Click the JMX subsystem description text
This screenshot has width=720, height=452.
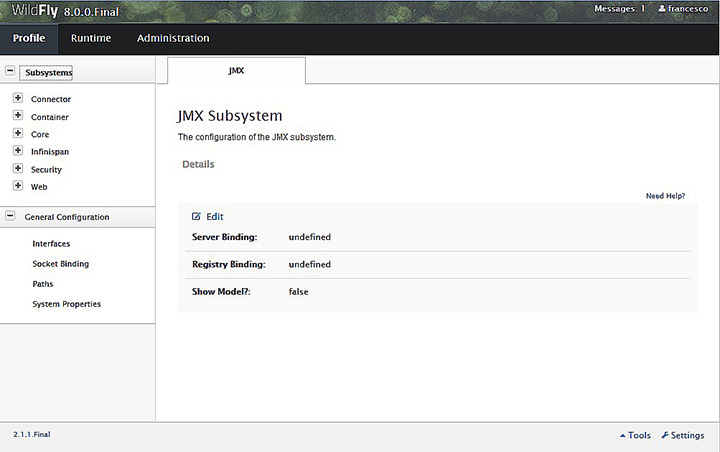pos(257,137)
